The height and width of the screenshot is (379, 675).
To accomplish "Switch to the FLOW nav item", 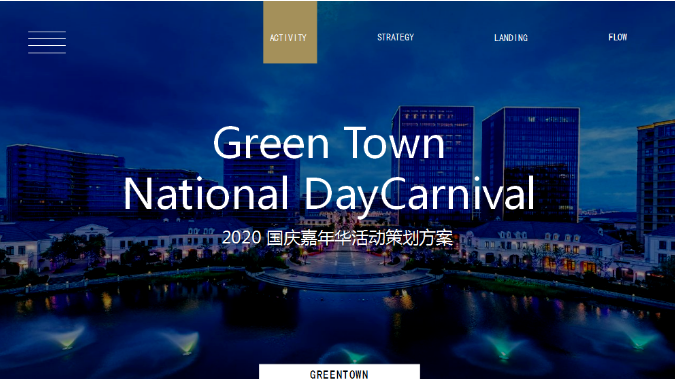I will 618,37.
